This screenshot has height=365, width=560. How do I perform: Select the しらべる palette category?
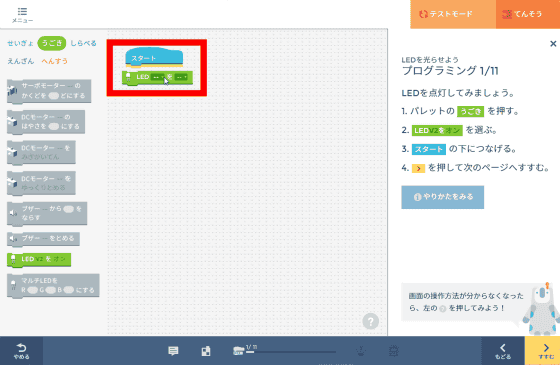click(83, 43)
